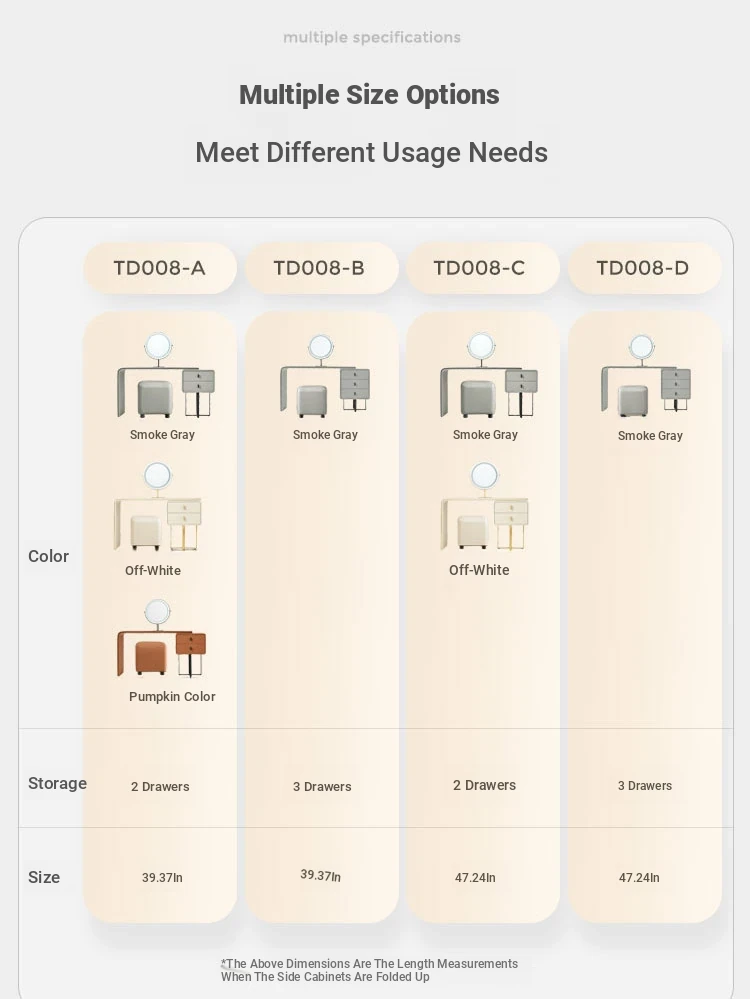This screenshot has height=999, width=750.
Task: Click the Storage row heading
Action: click(x=57, y=783)
